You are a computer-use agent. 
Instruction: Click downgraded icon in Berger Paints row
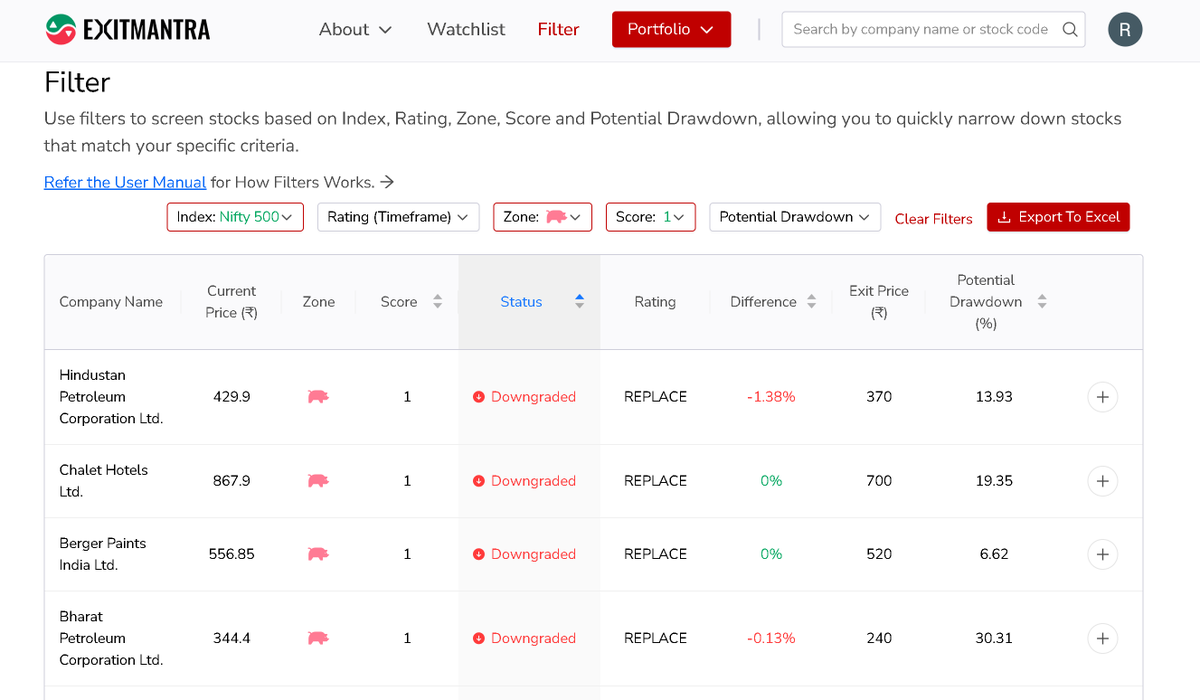pyautogui.click(x=479, y=554)
